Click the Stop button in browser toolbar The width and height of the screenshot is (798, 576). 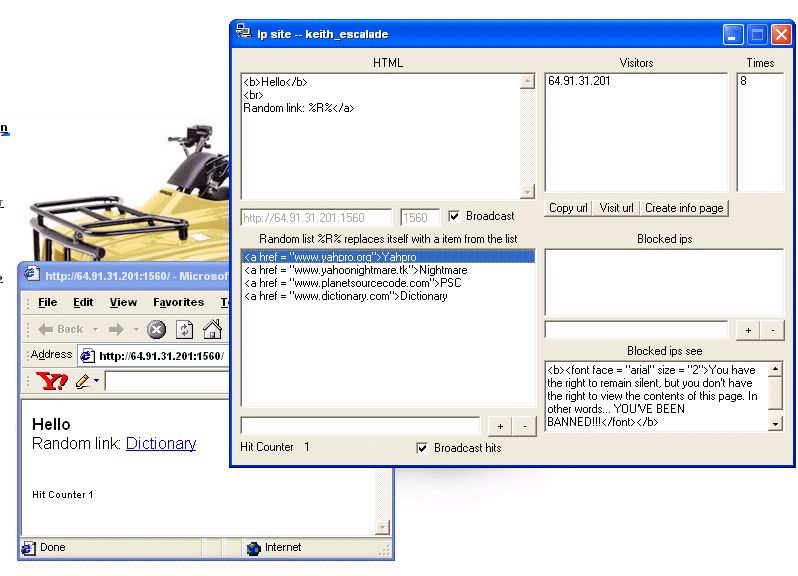coord(156,329)
